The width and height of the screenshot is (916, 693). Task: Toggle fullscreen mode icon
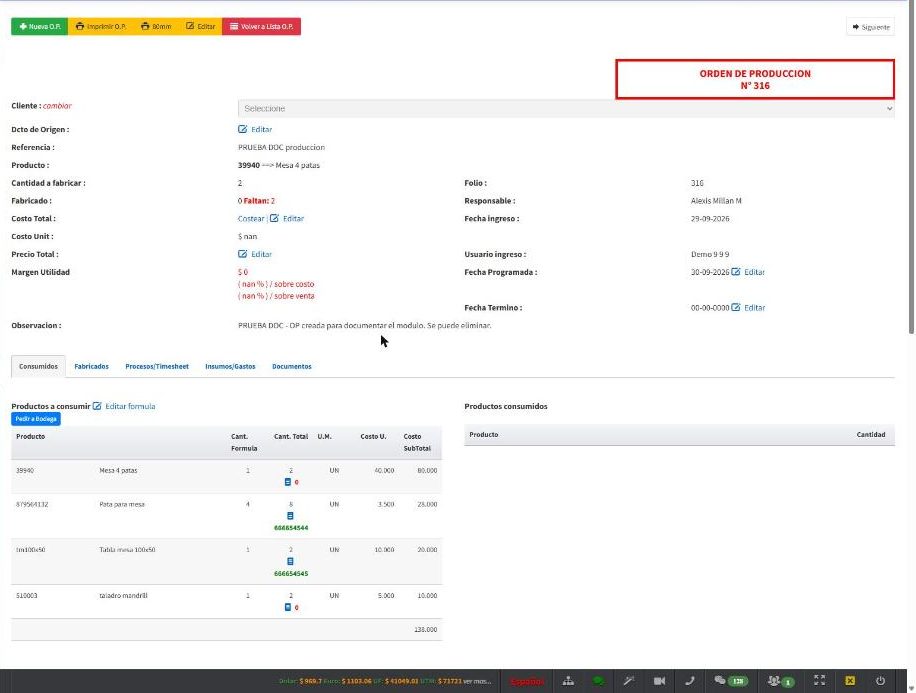point(820,680)
